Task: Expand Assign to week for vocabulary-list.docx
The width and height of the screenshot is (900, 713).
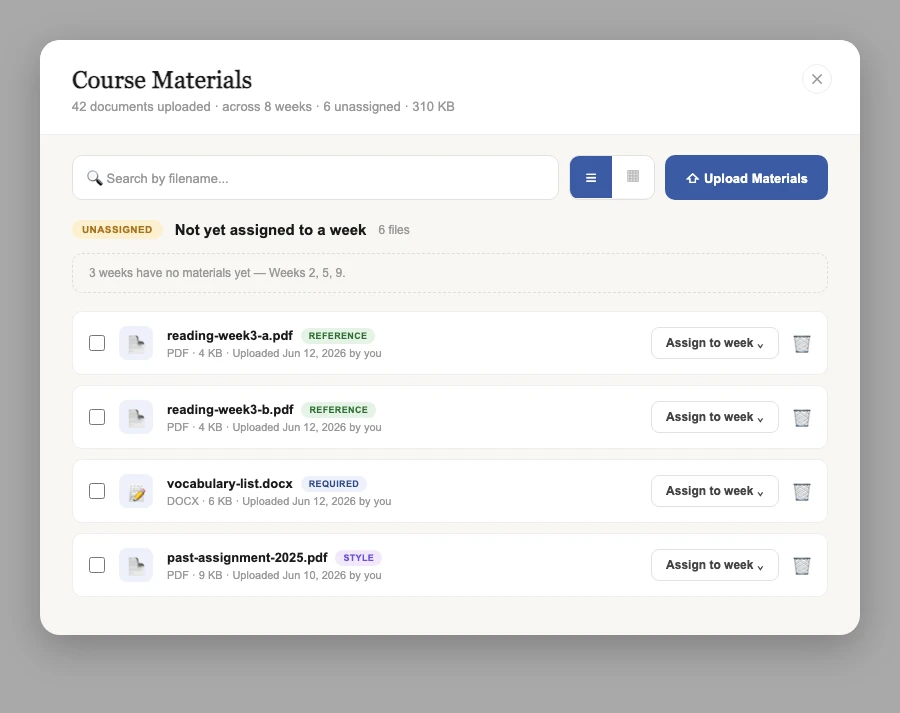Action: pos(715,491)
